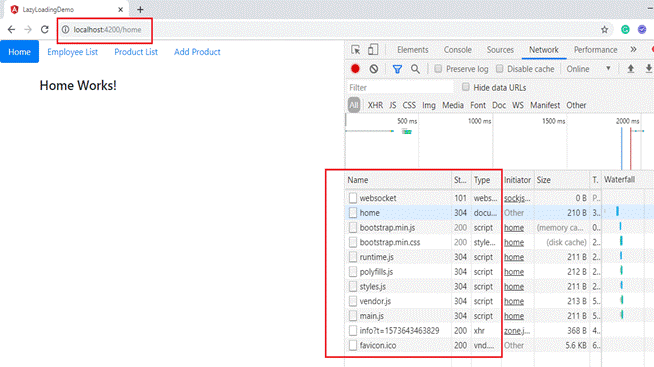
Task: Check the Hide data URLs checkbox
Action: pos(465,87)
